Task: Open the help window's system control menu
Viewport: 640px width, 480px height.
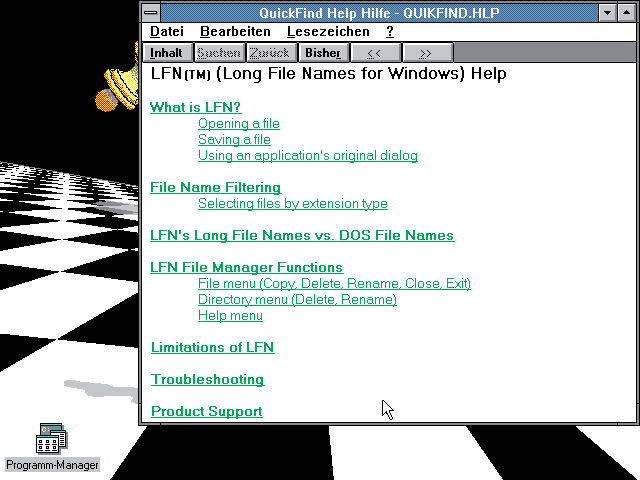Action: pos(151,13)
